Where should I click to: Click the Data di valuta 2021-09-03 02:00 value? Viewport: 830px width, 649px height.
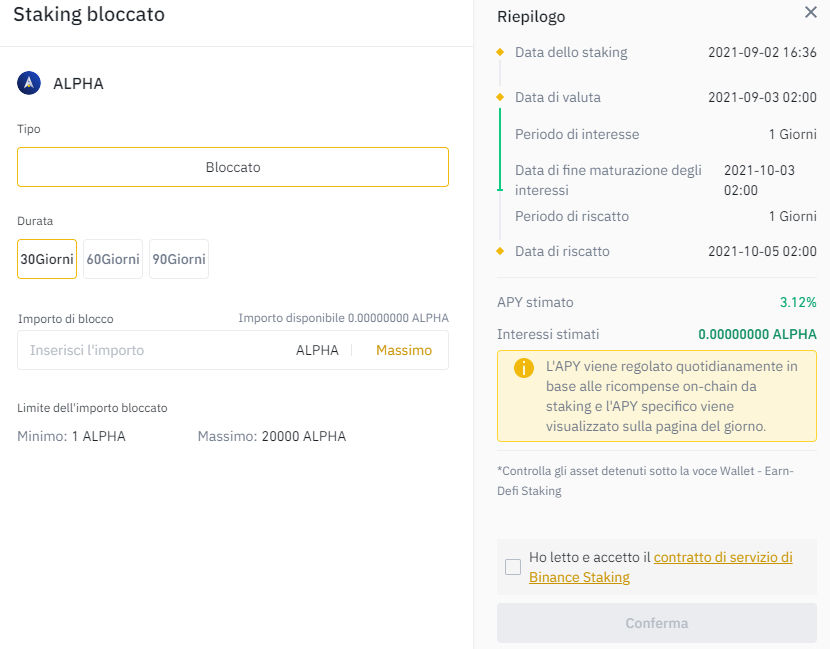coord(762,97)
